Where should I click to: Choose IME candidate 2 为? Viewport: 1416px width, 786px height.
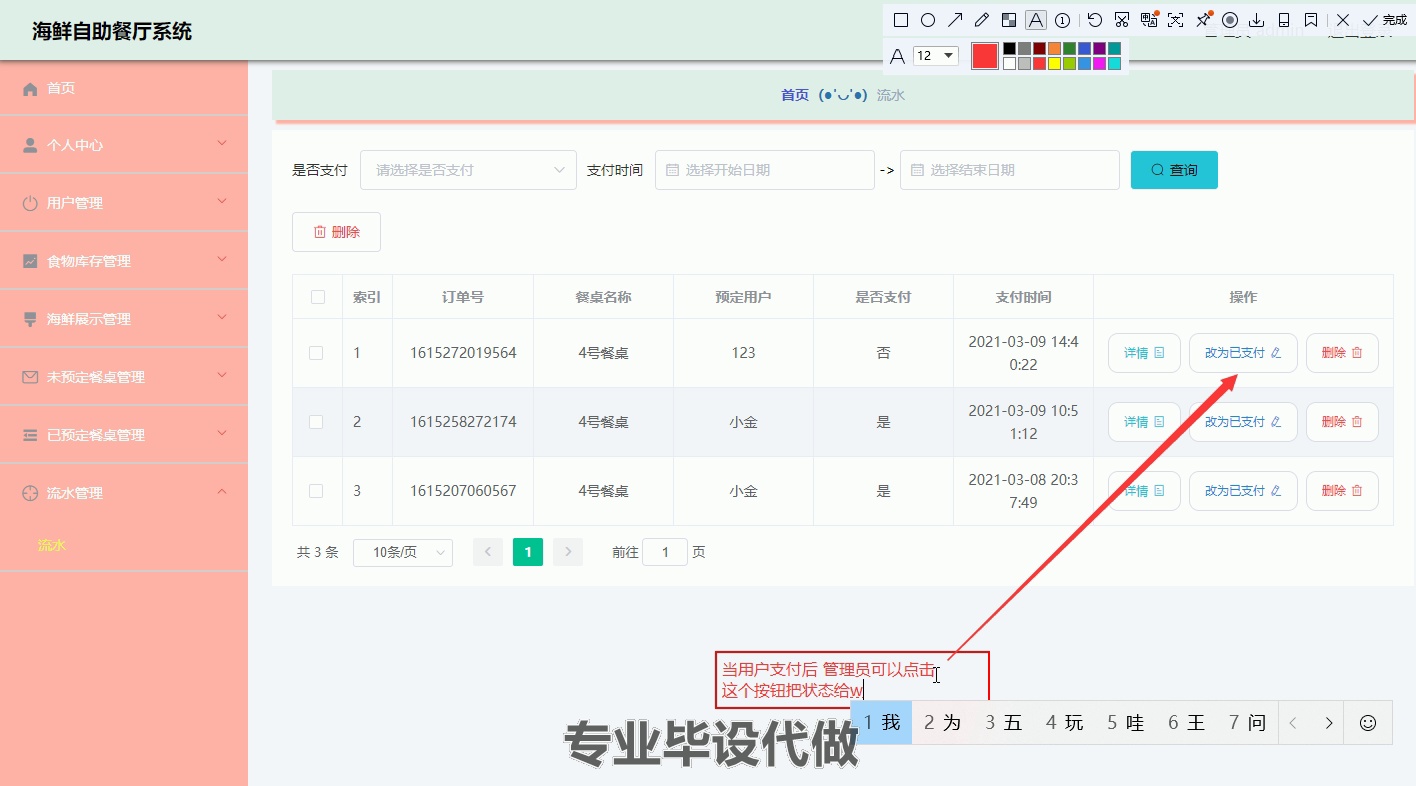pyautogui.click(x=942, y=723)
